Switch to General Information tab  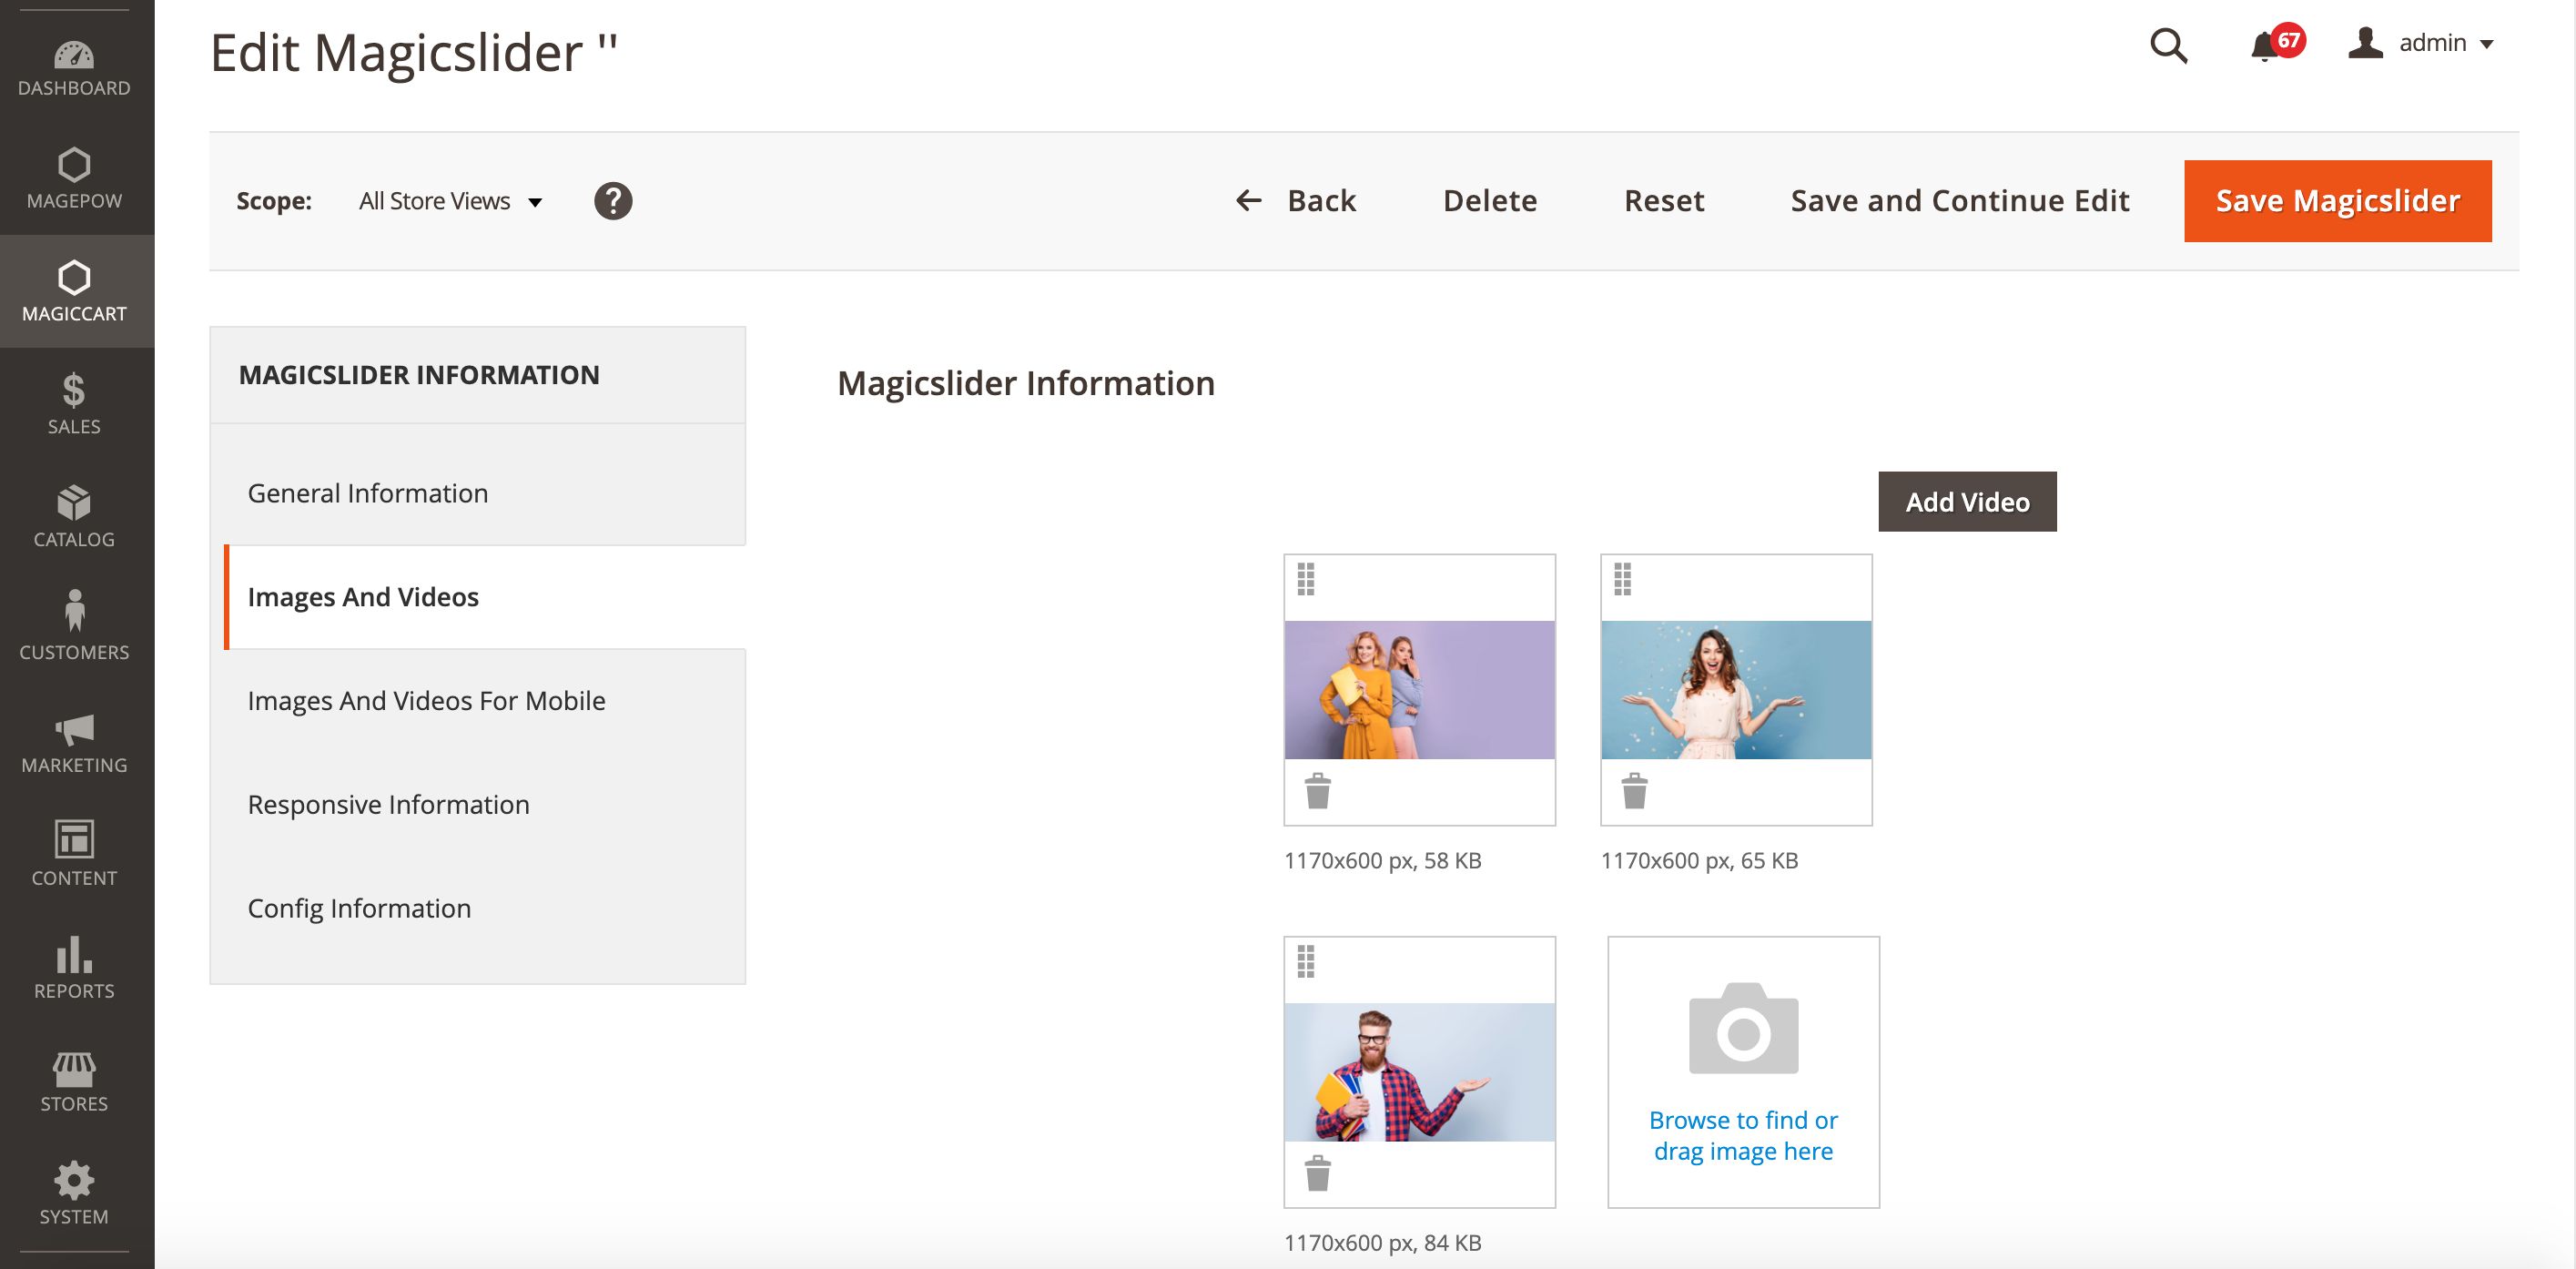[x=368, y=493]
